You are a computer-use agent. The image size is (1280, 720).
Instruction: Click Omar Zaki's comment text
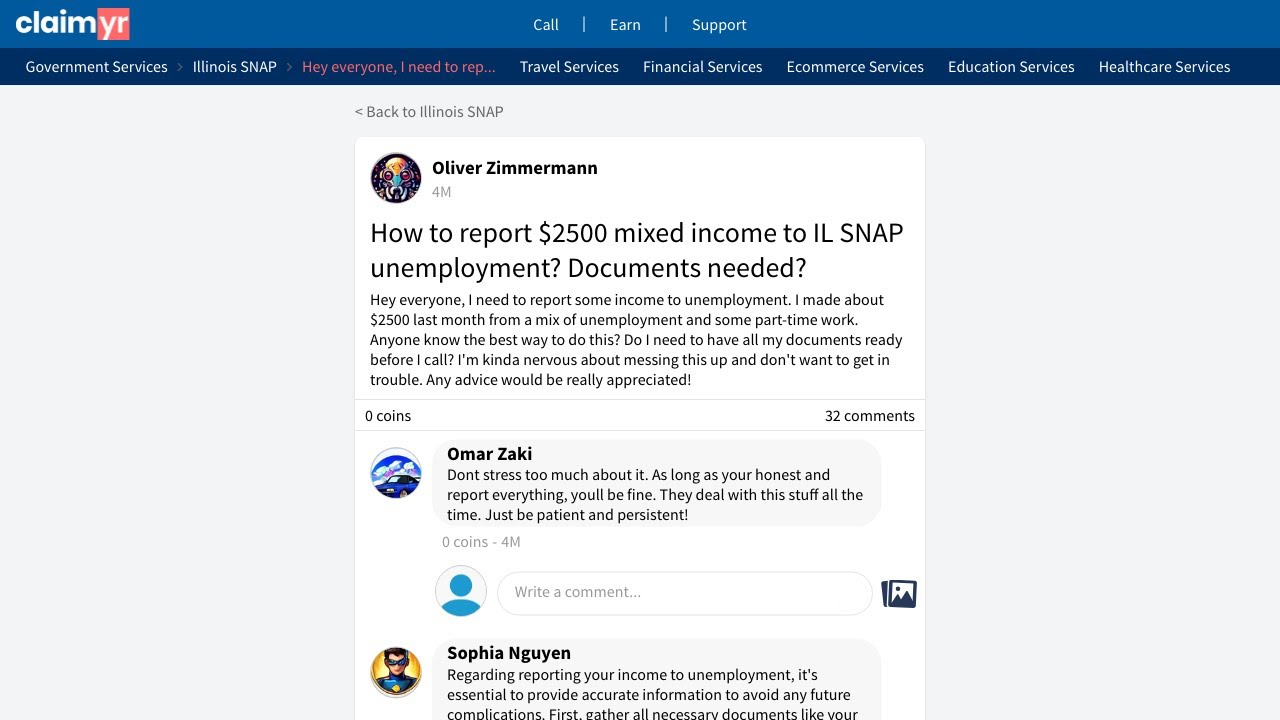coord(655,495)
